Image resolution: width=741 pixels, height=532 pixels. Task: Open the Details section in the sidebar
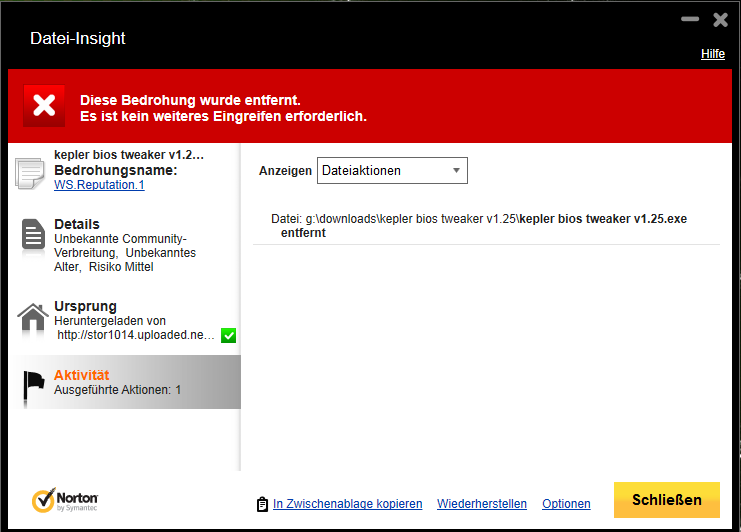tap(124, 245)
